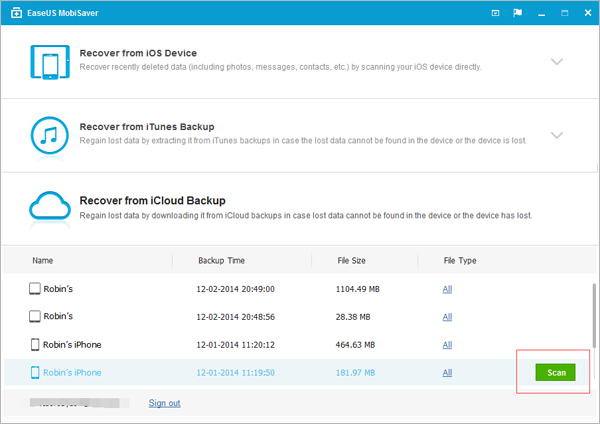Open All file types for the 28.38 MB backup
The image size is (600, 424).
point(448,316)
